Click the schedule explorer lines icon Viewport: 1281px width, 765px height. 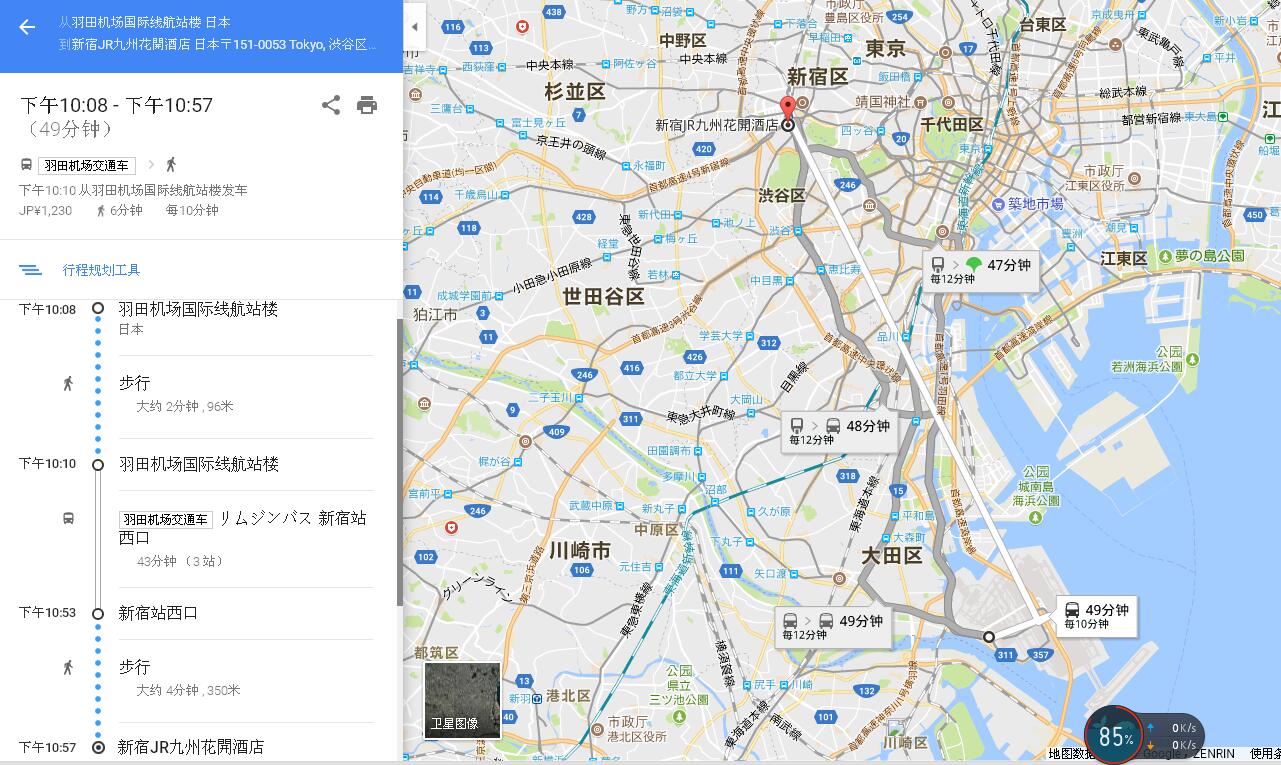click(30, 270)
